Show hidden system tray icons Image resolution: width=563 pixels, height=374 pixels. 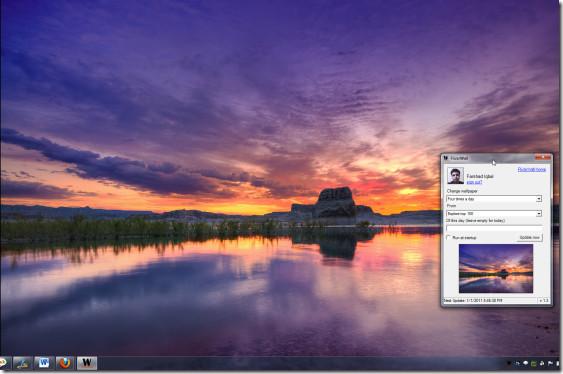point(509,363)
